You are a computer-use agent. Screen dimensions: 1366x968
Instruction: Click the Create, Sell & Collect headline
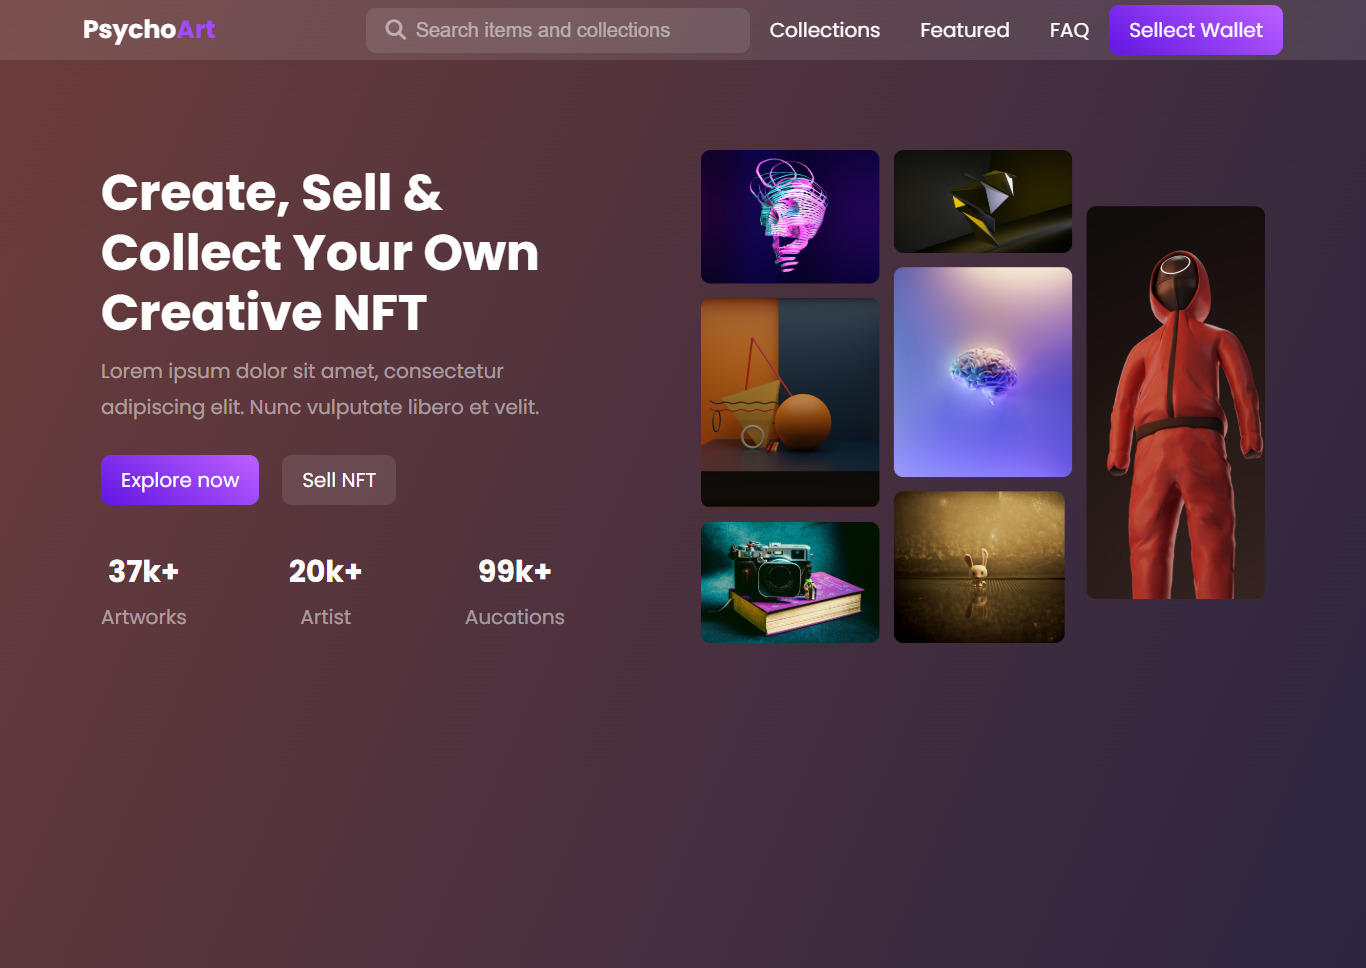(x=320, y=252)
